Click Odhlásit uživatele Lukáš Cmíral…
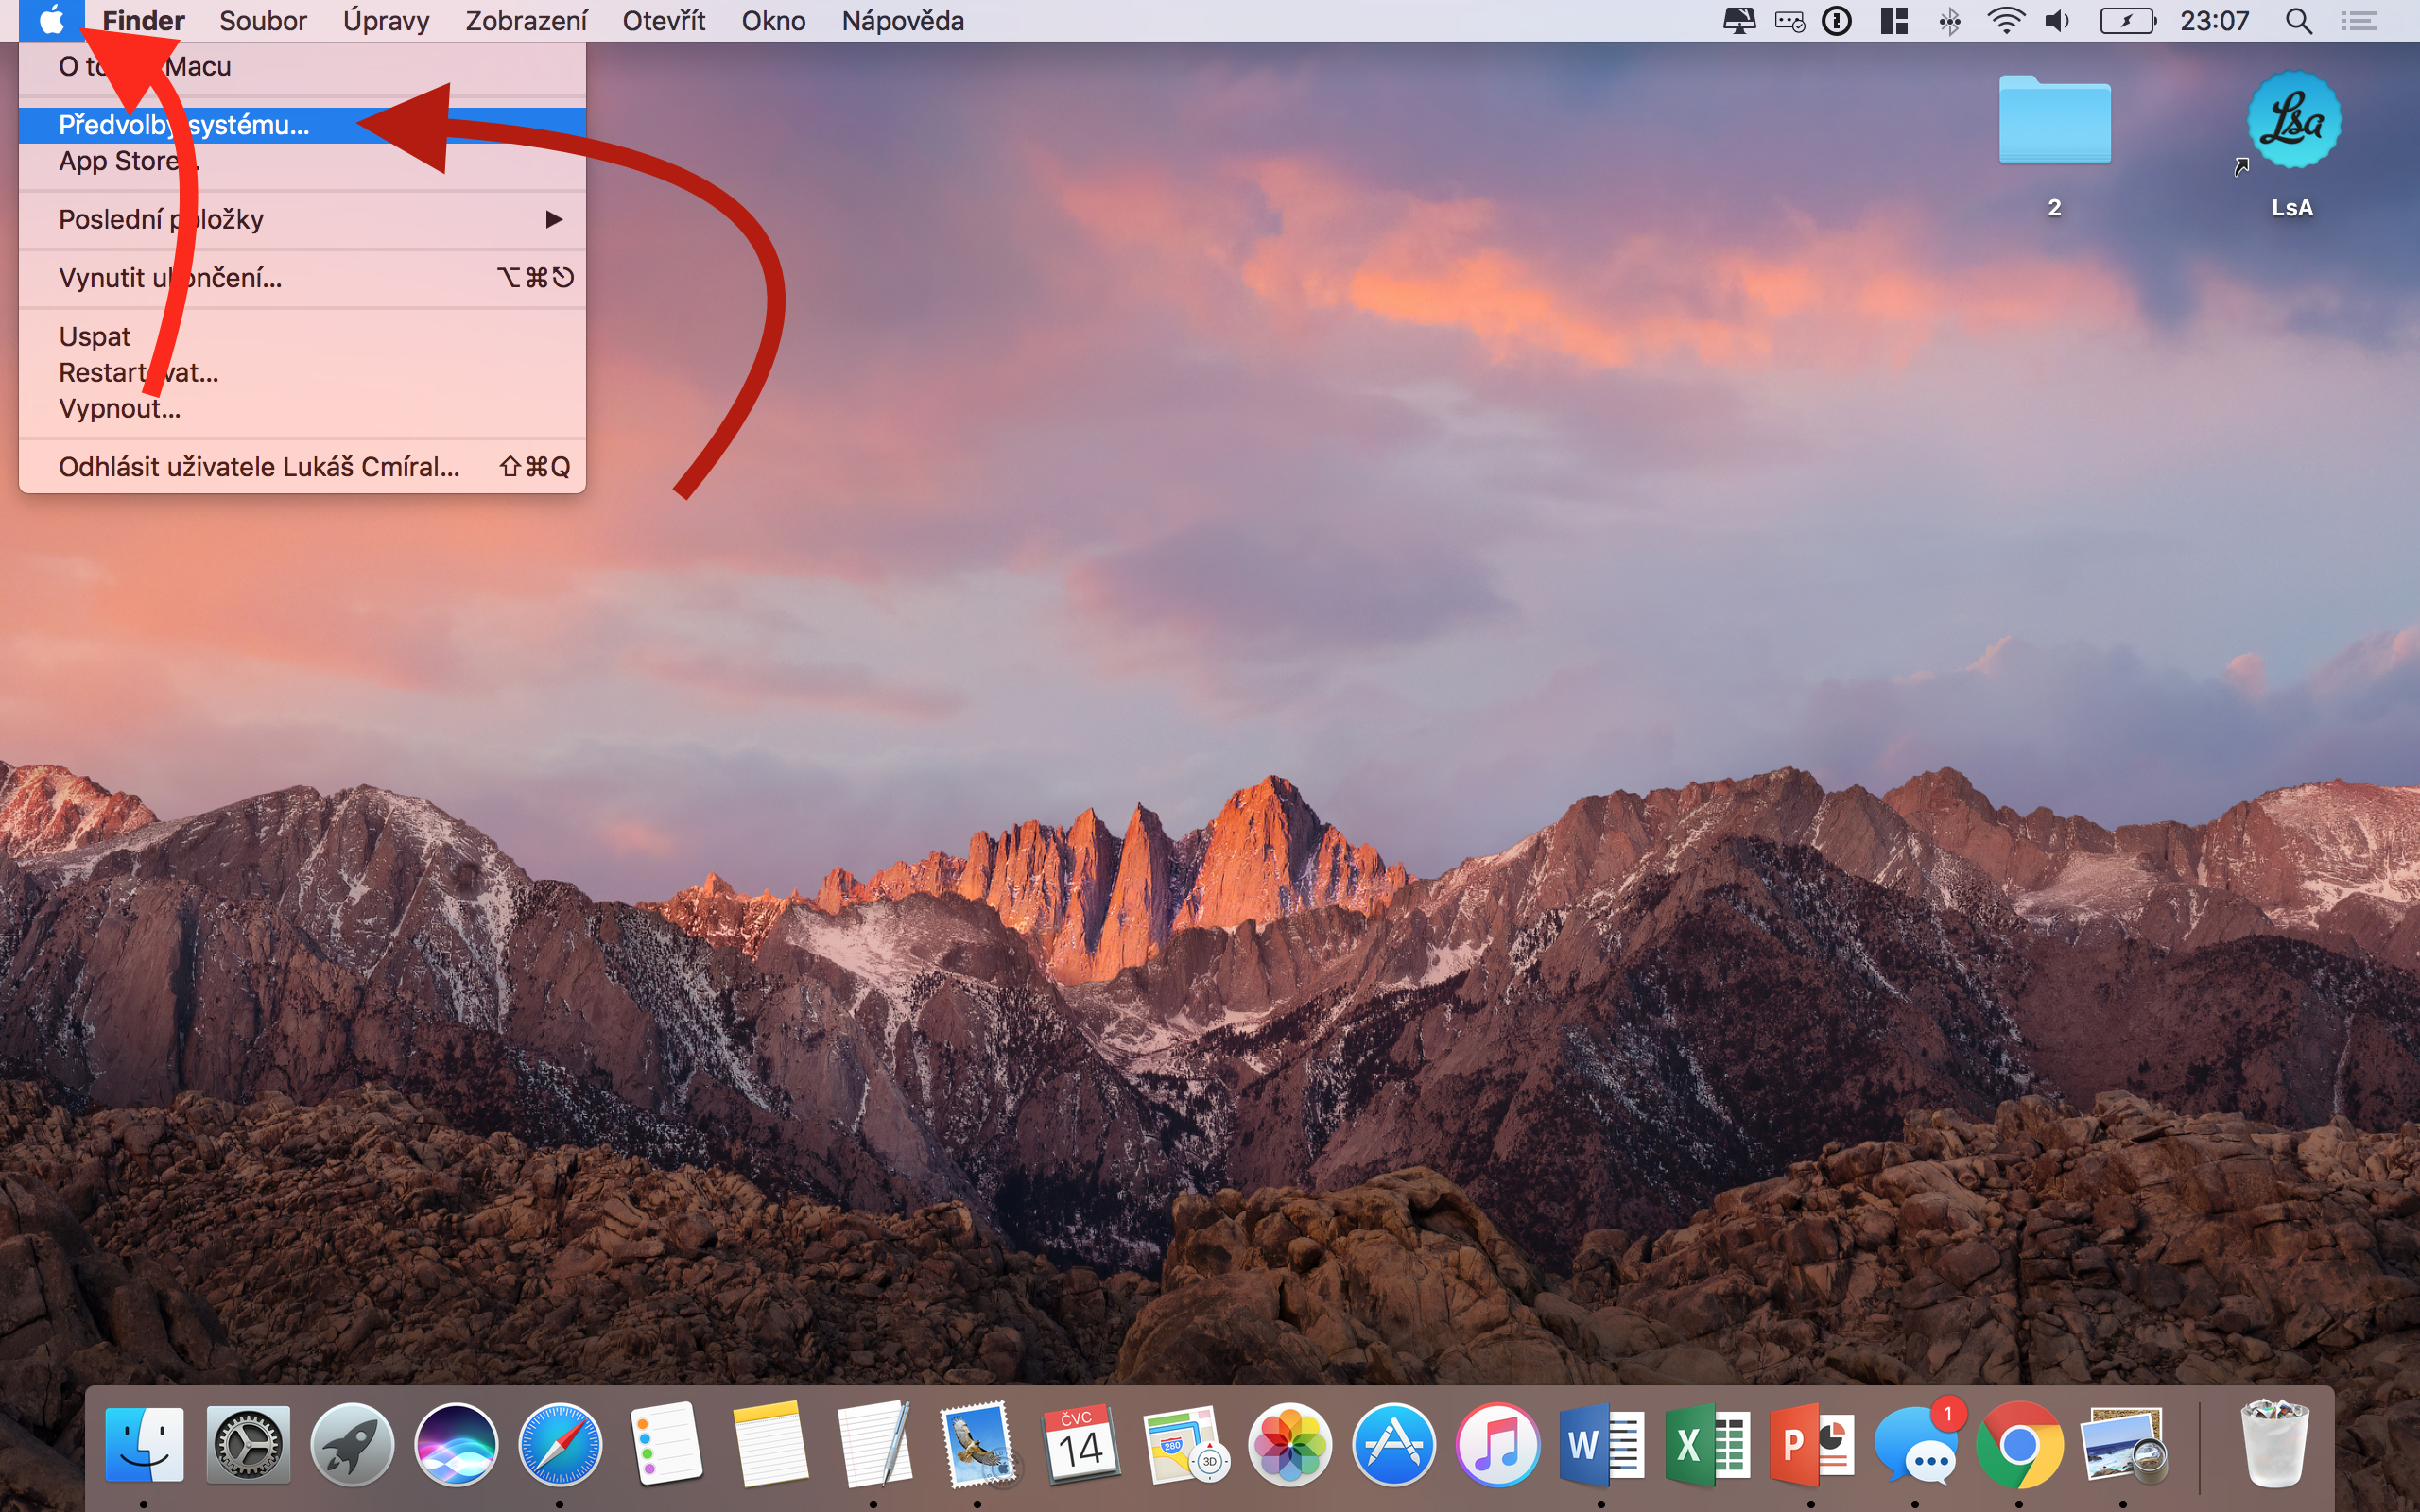Screen dimensions: 2420x1512 pos(259,467)
